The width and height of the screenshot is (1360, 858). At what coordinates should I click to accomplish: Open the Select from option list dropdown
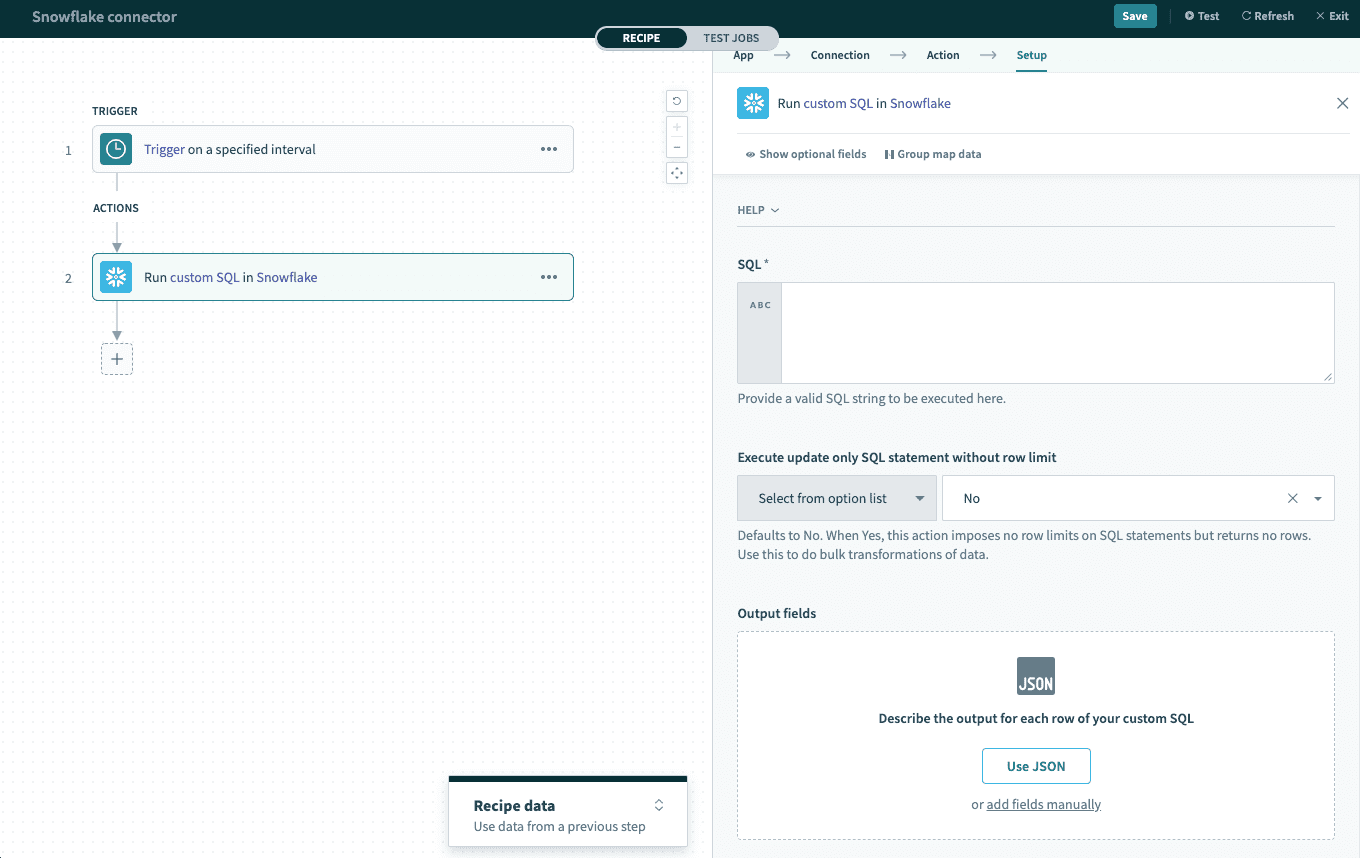836,497
